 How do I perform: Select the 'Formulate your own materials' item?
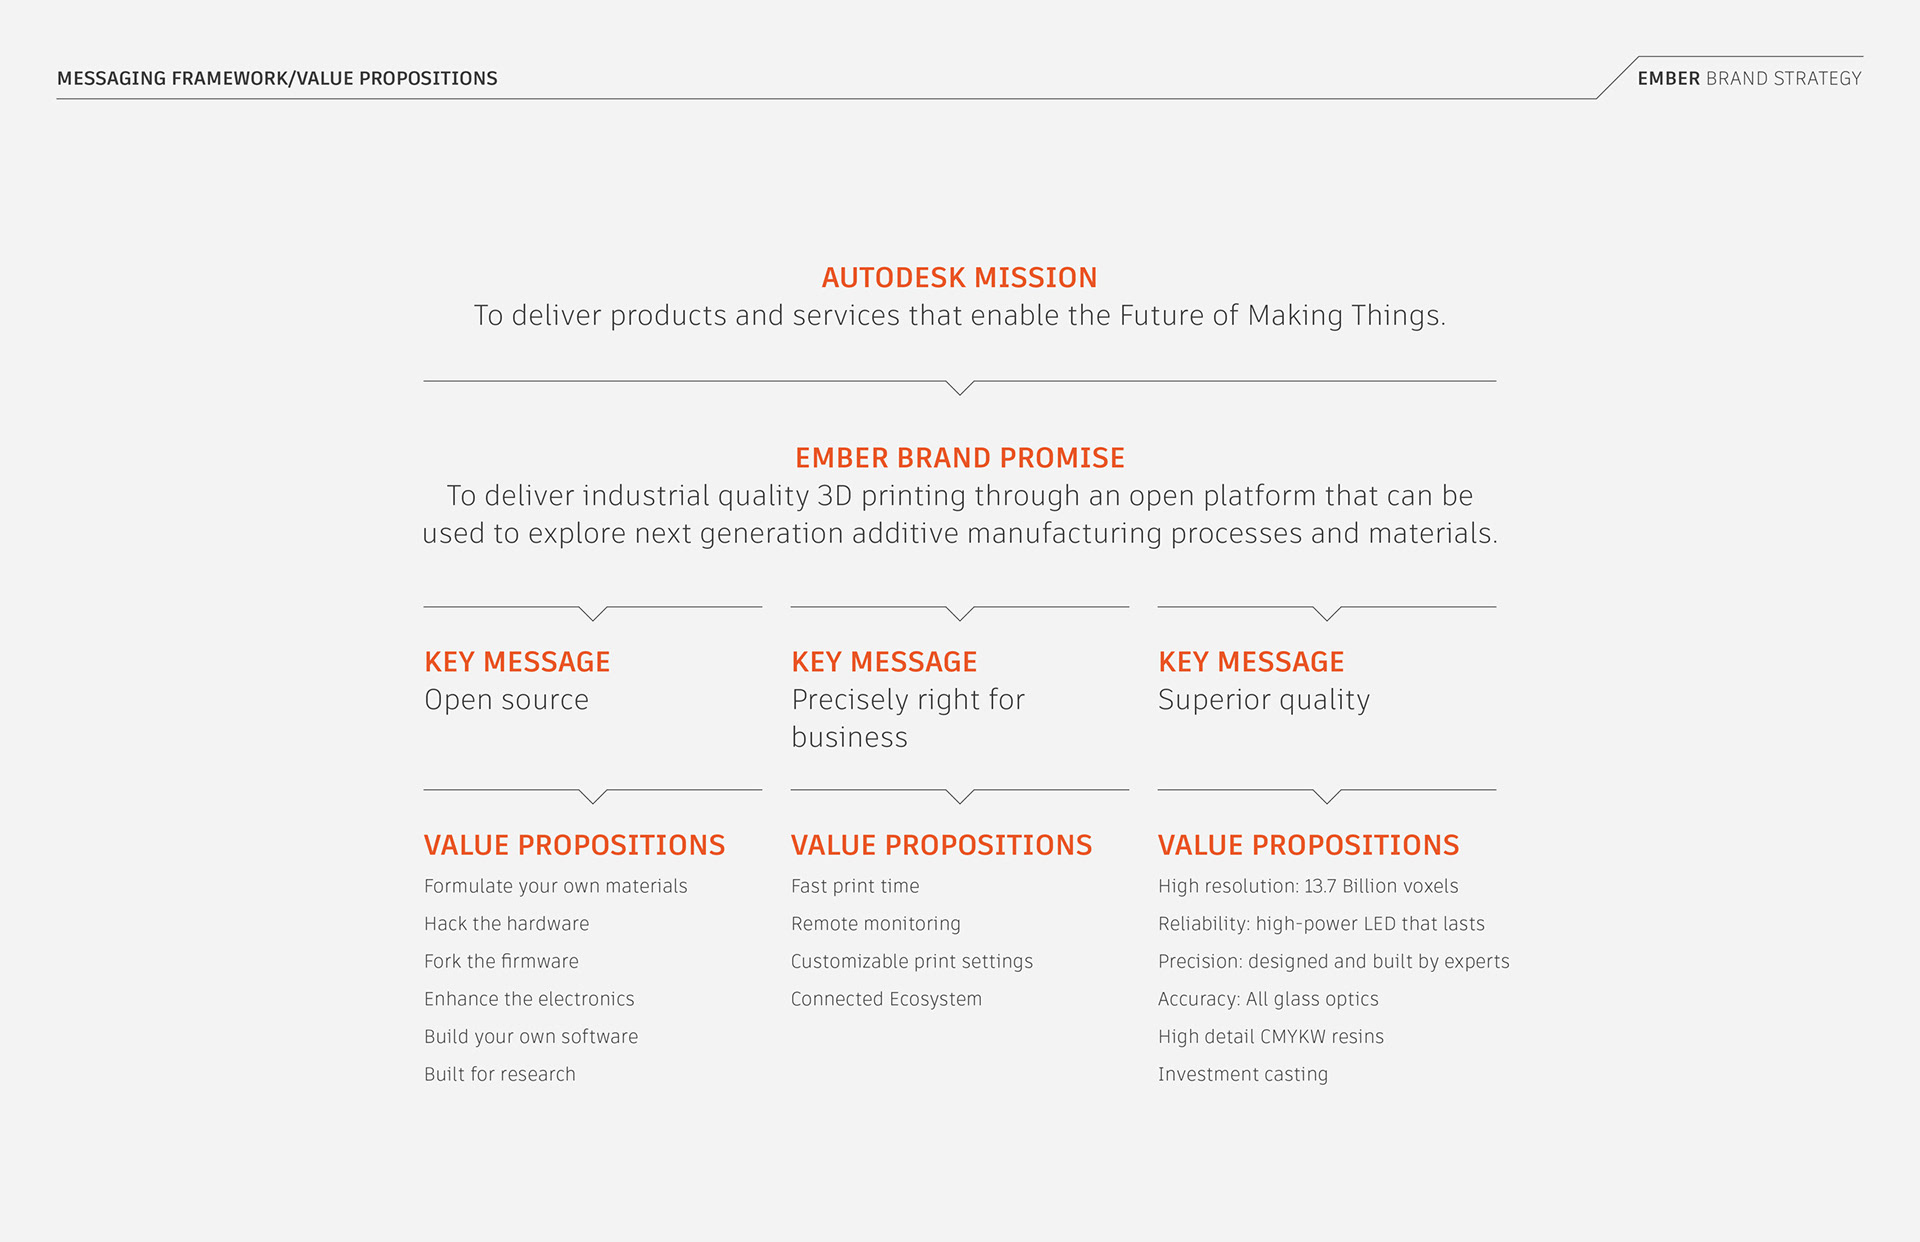[555, 886]
